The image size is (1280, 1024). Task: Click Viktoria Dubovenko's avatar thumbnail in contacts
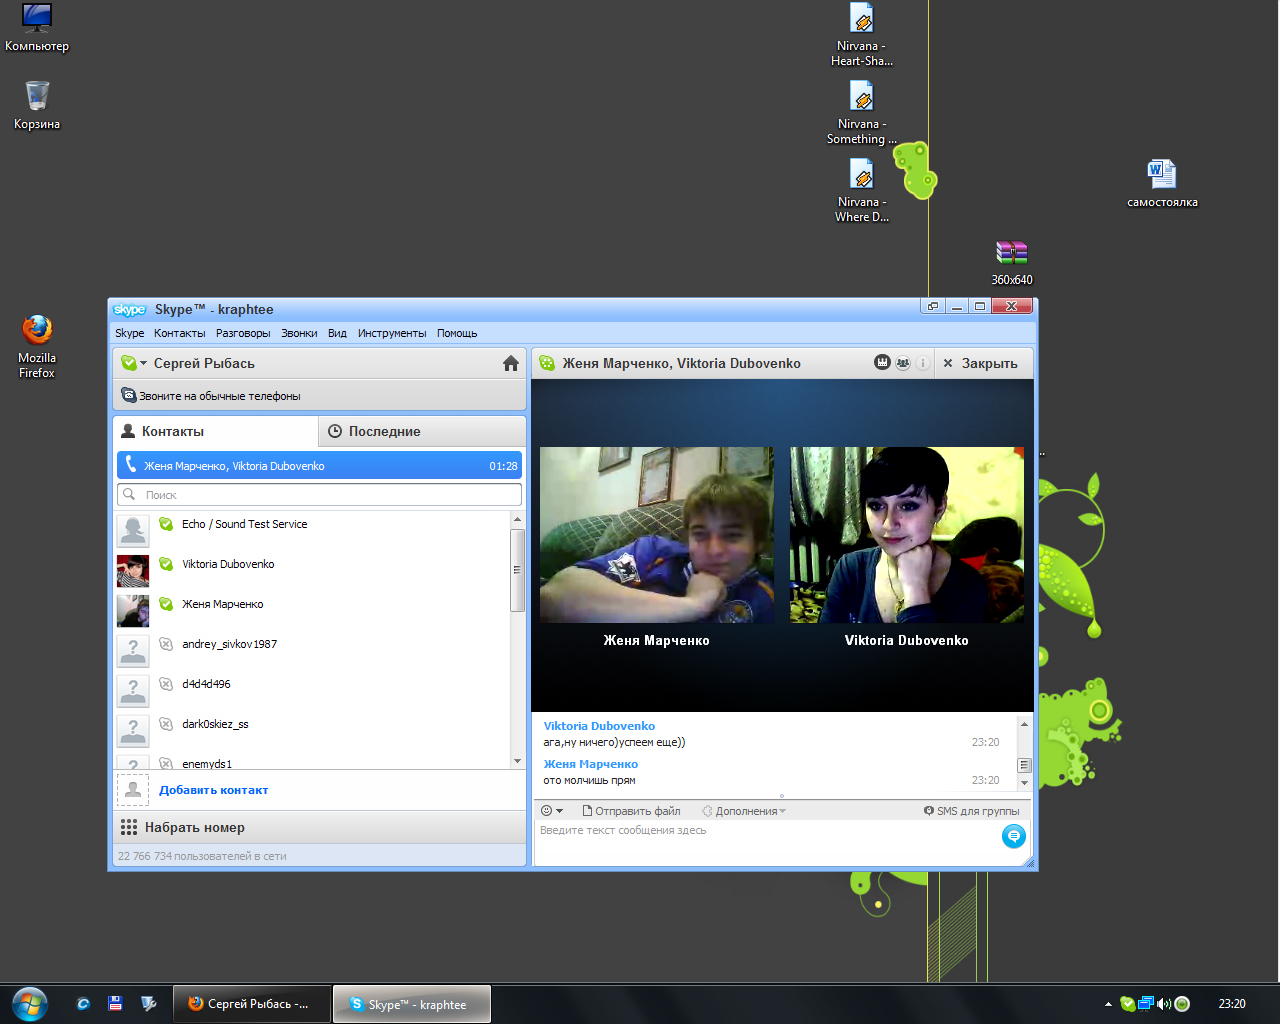[133, 571]
